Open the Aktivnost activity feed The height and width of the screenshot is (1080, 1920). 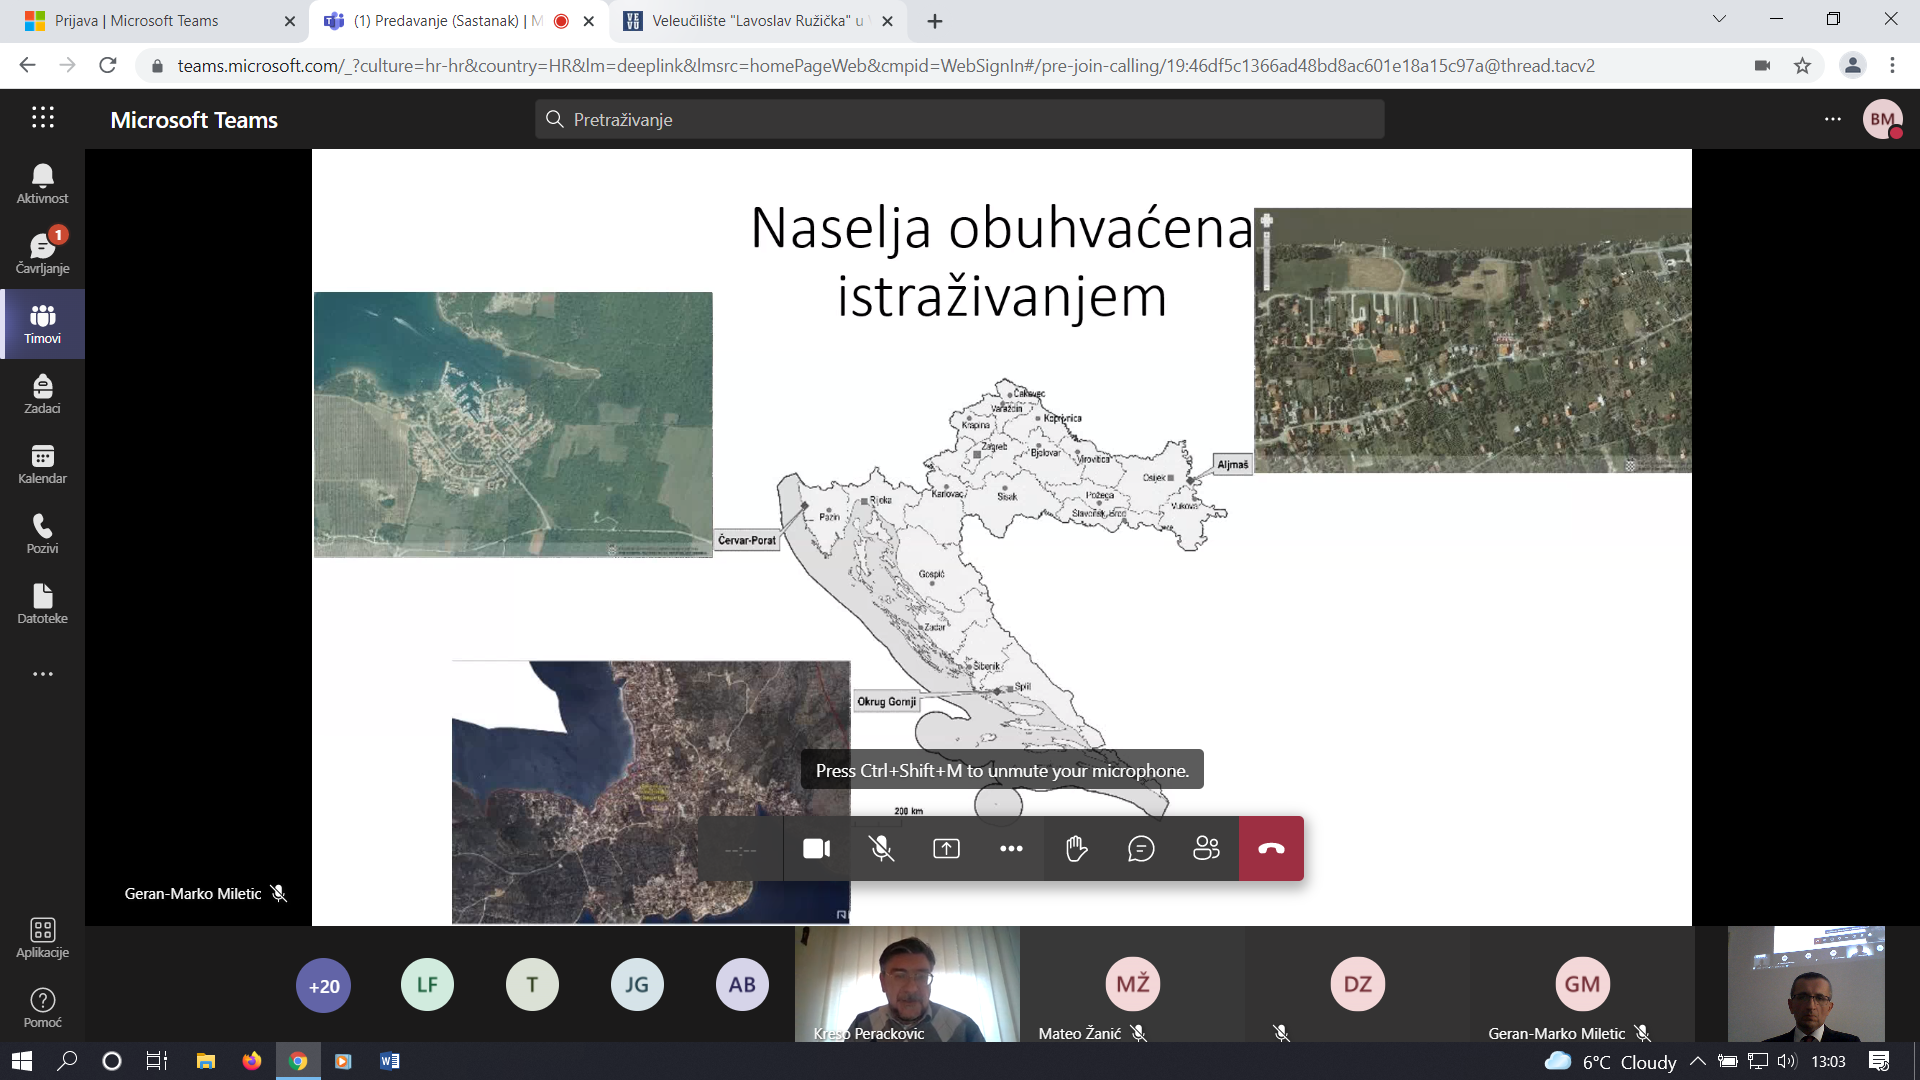point(42,184)
